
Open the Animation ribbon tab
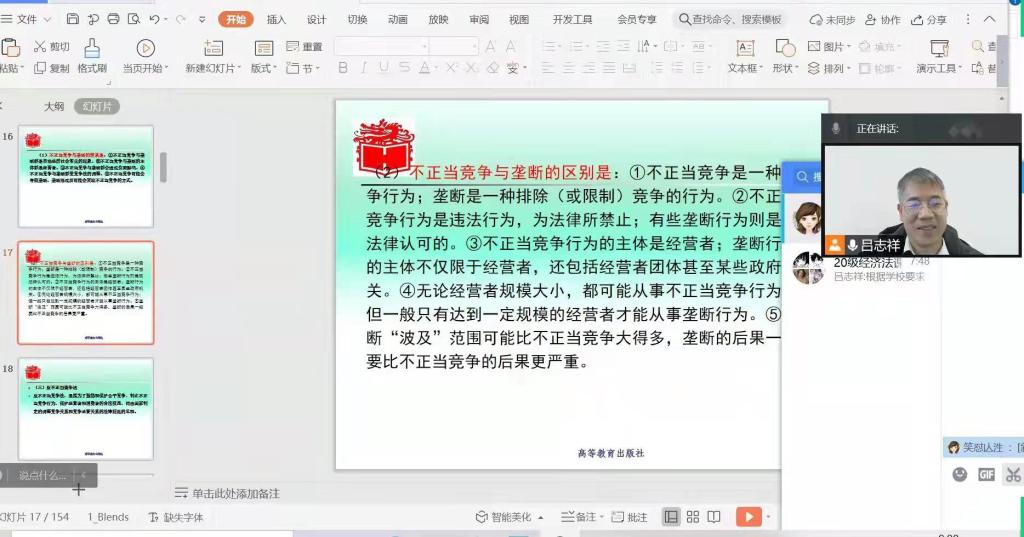(397, 19)
